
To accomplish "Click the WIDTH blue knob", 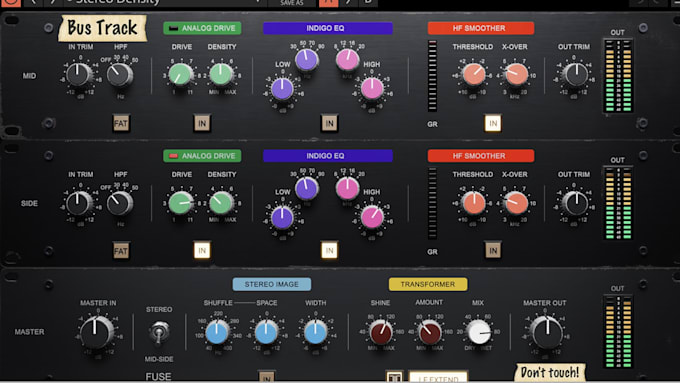I will (315, 332).
